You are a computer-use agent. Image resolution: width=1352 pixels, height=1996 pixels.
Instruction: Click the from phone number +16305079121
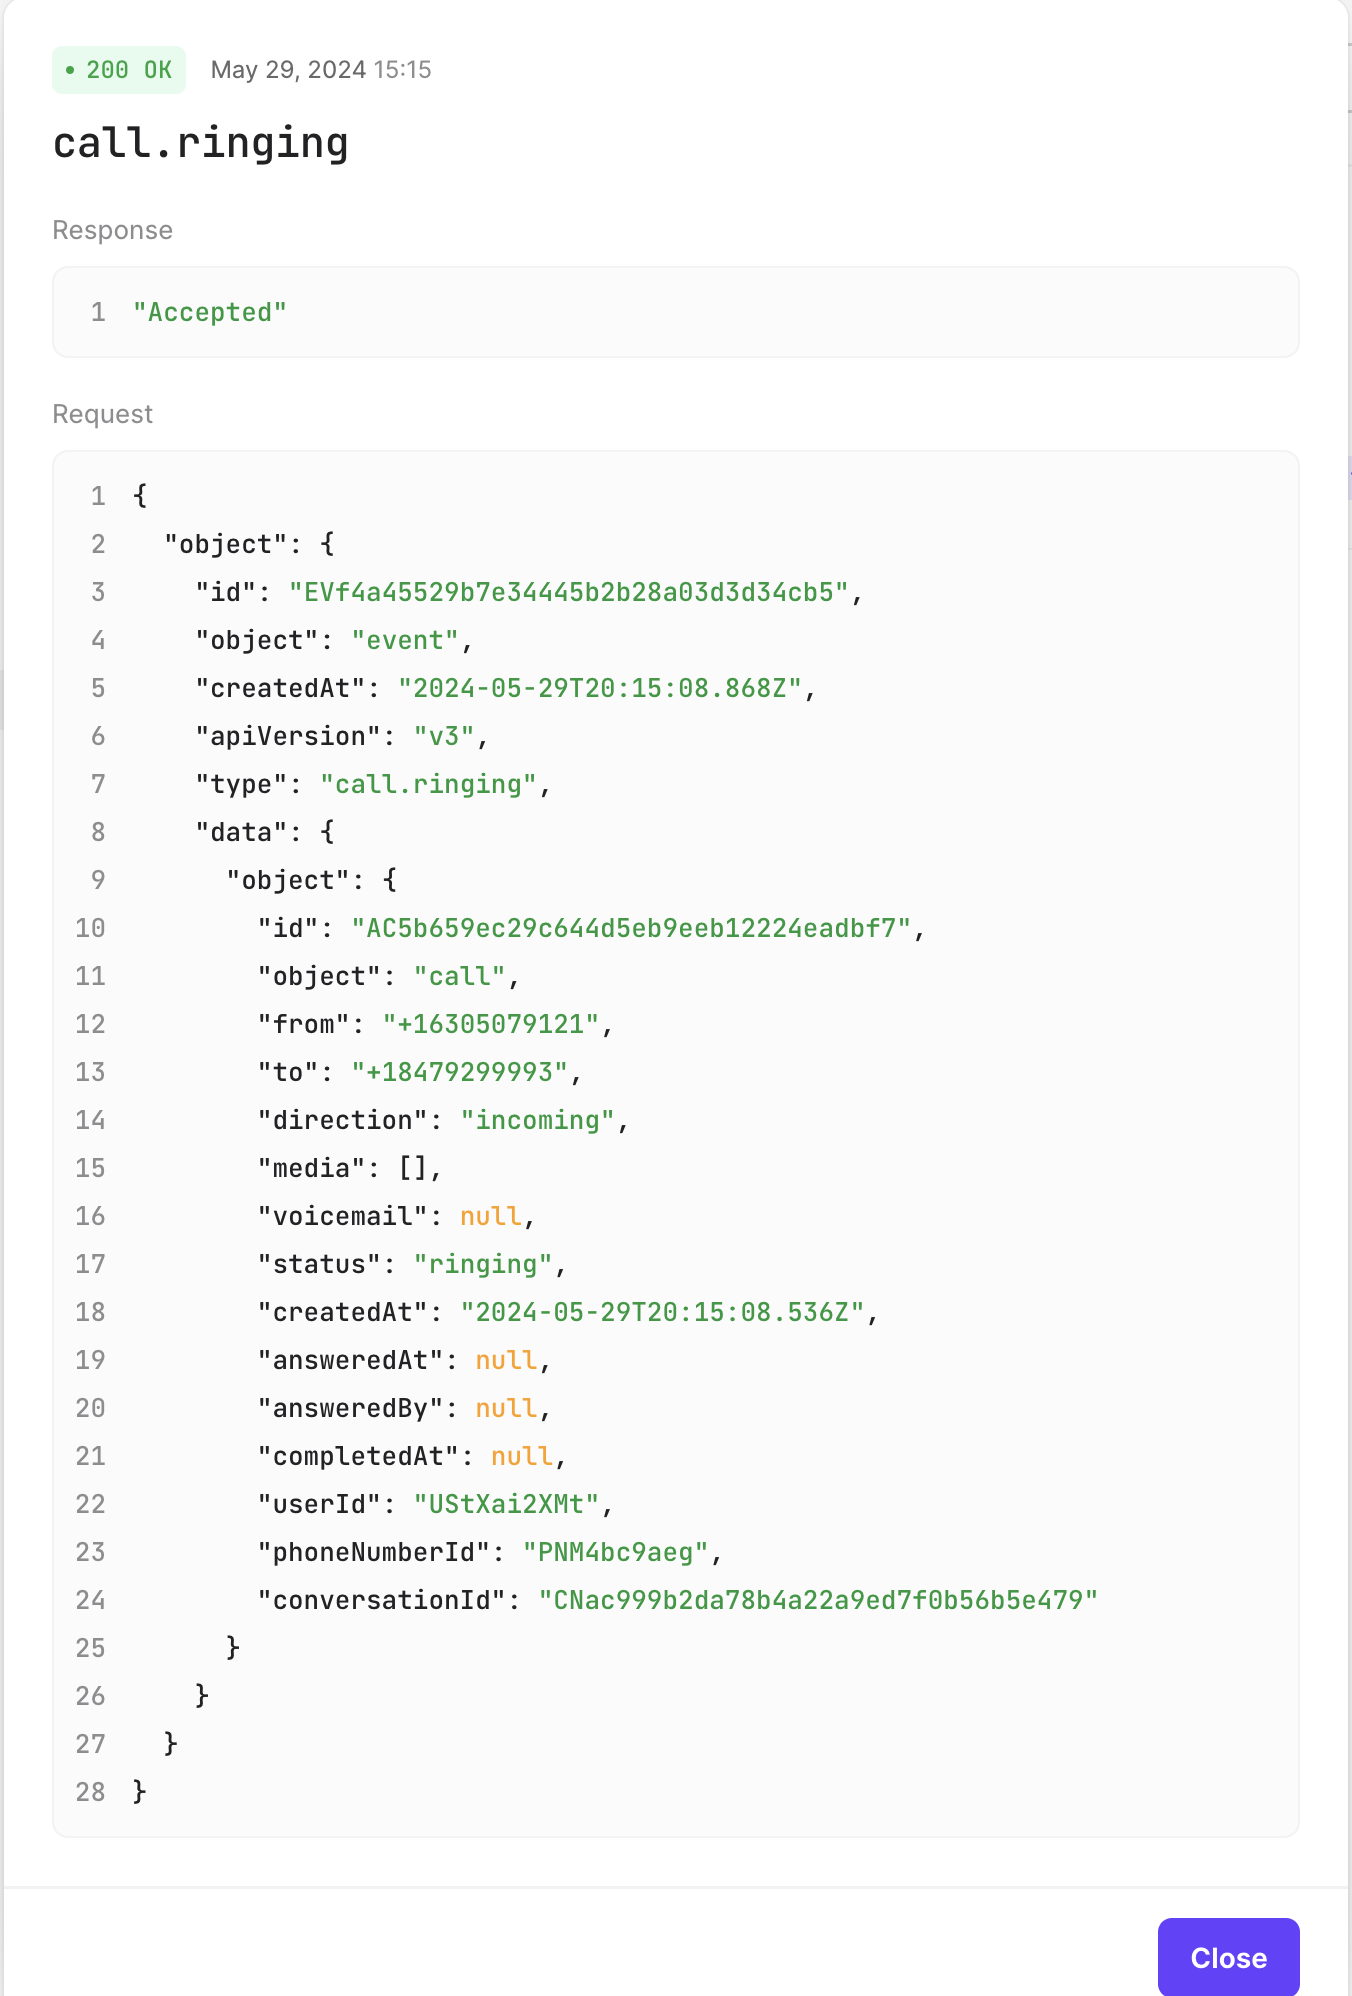coord(490,1024)
